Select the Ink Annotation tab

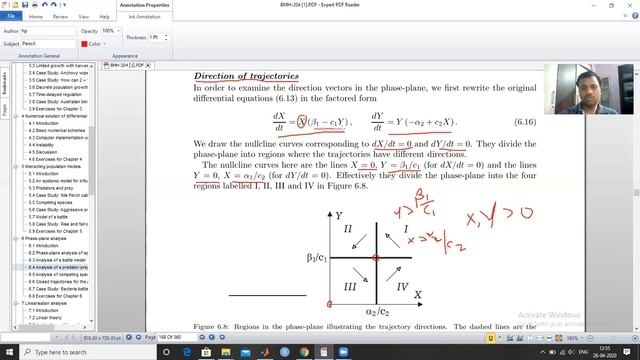tap(144, 17)
